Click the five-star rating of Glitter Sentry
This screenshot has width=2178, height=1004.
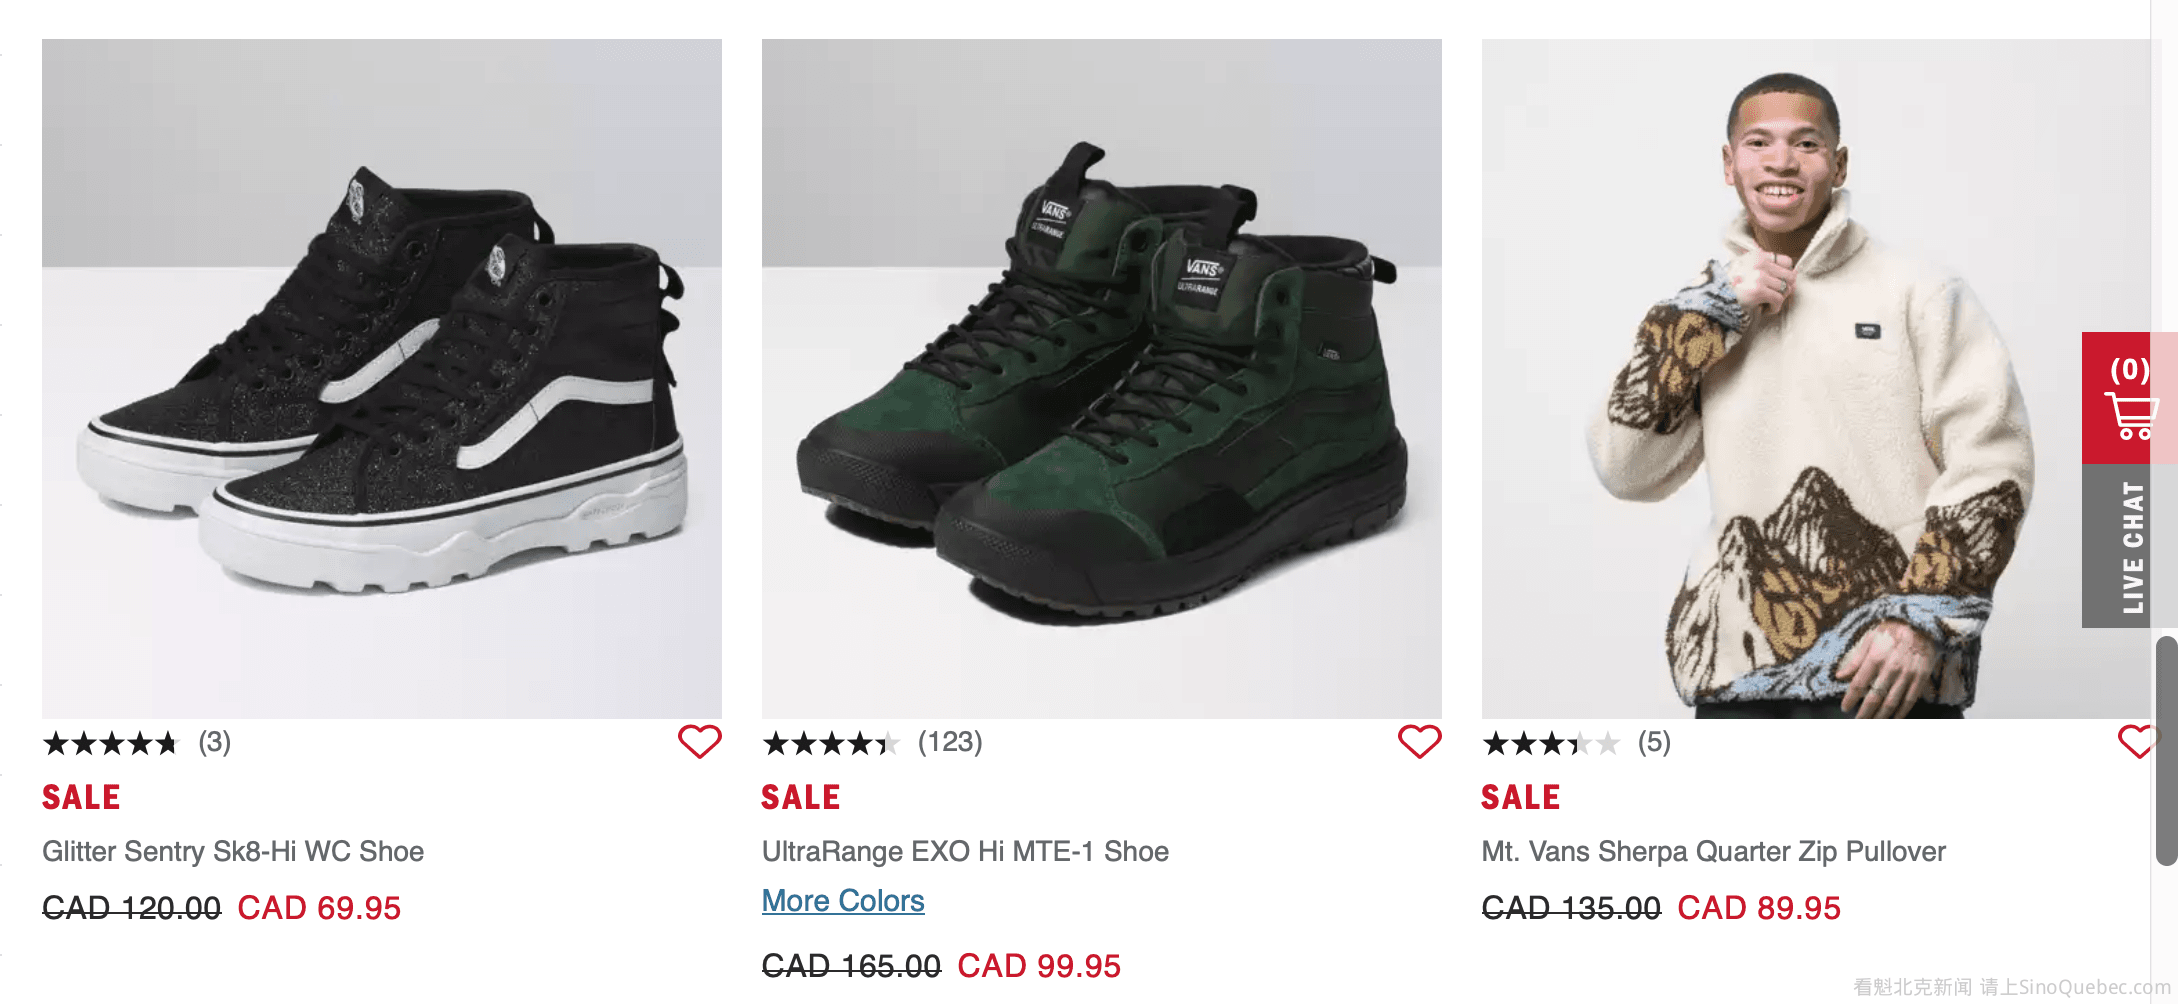pyautogui.click(x=110, y=743)
